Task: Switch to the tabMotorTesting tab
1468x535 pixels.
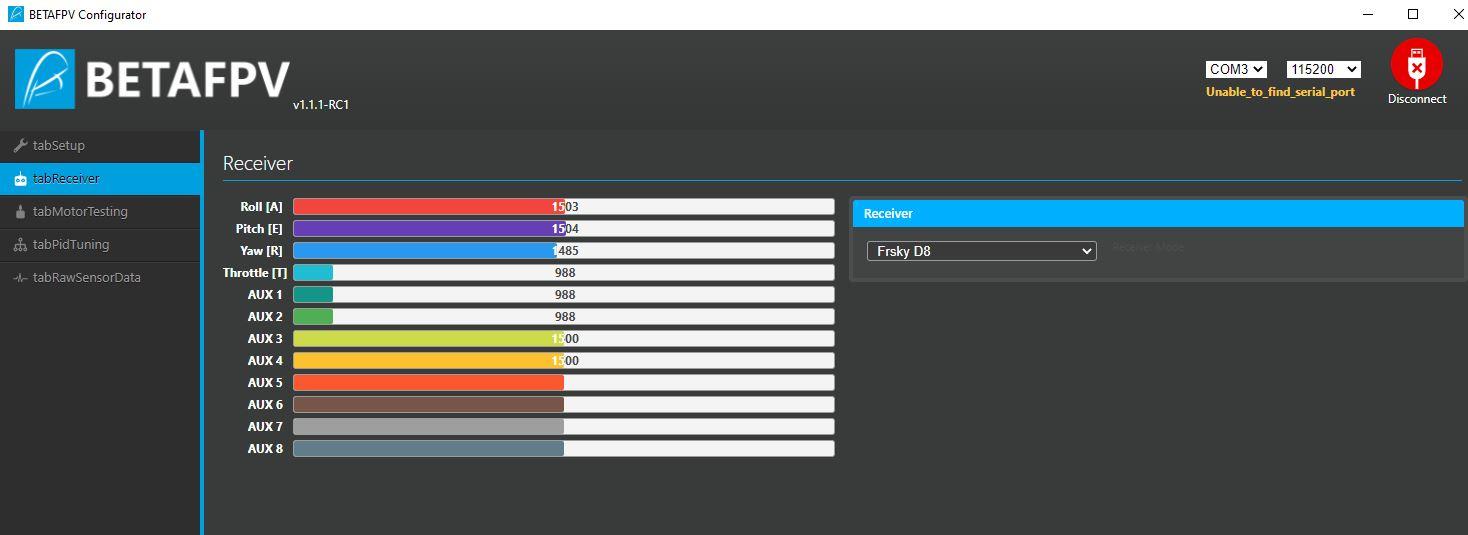Action: [x=80, y=212]
